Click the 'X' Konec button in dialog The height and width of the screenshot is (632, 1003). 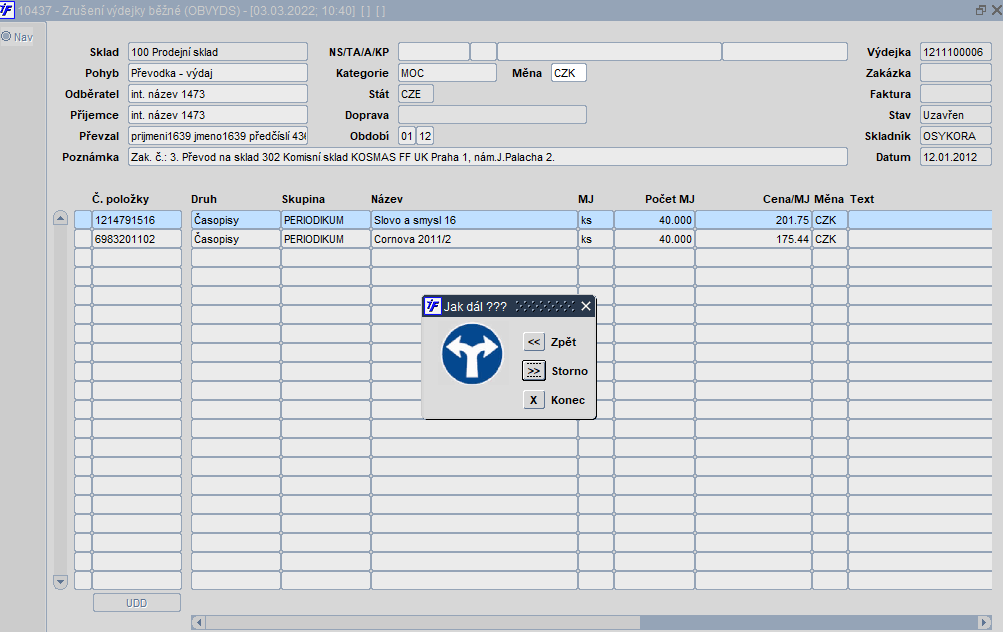pyautogui.click(x=533, y=400)
